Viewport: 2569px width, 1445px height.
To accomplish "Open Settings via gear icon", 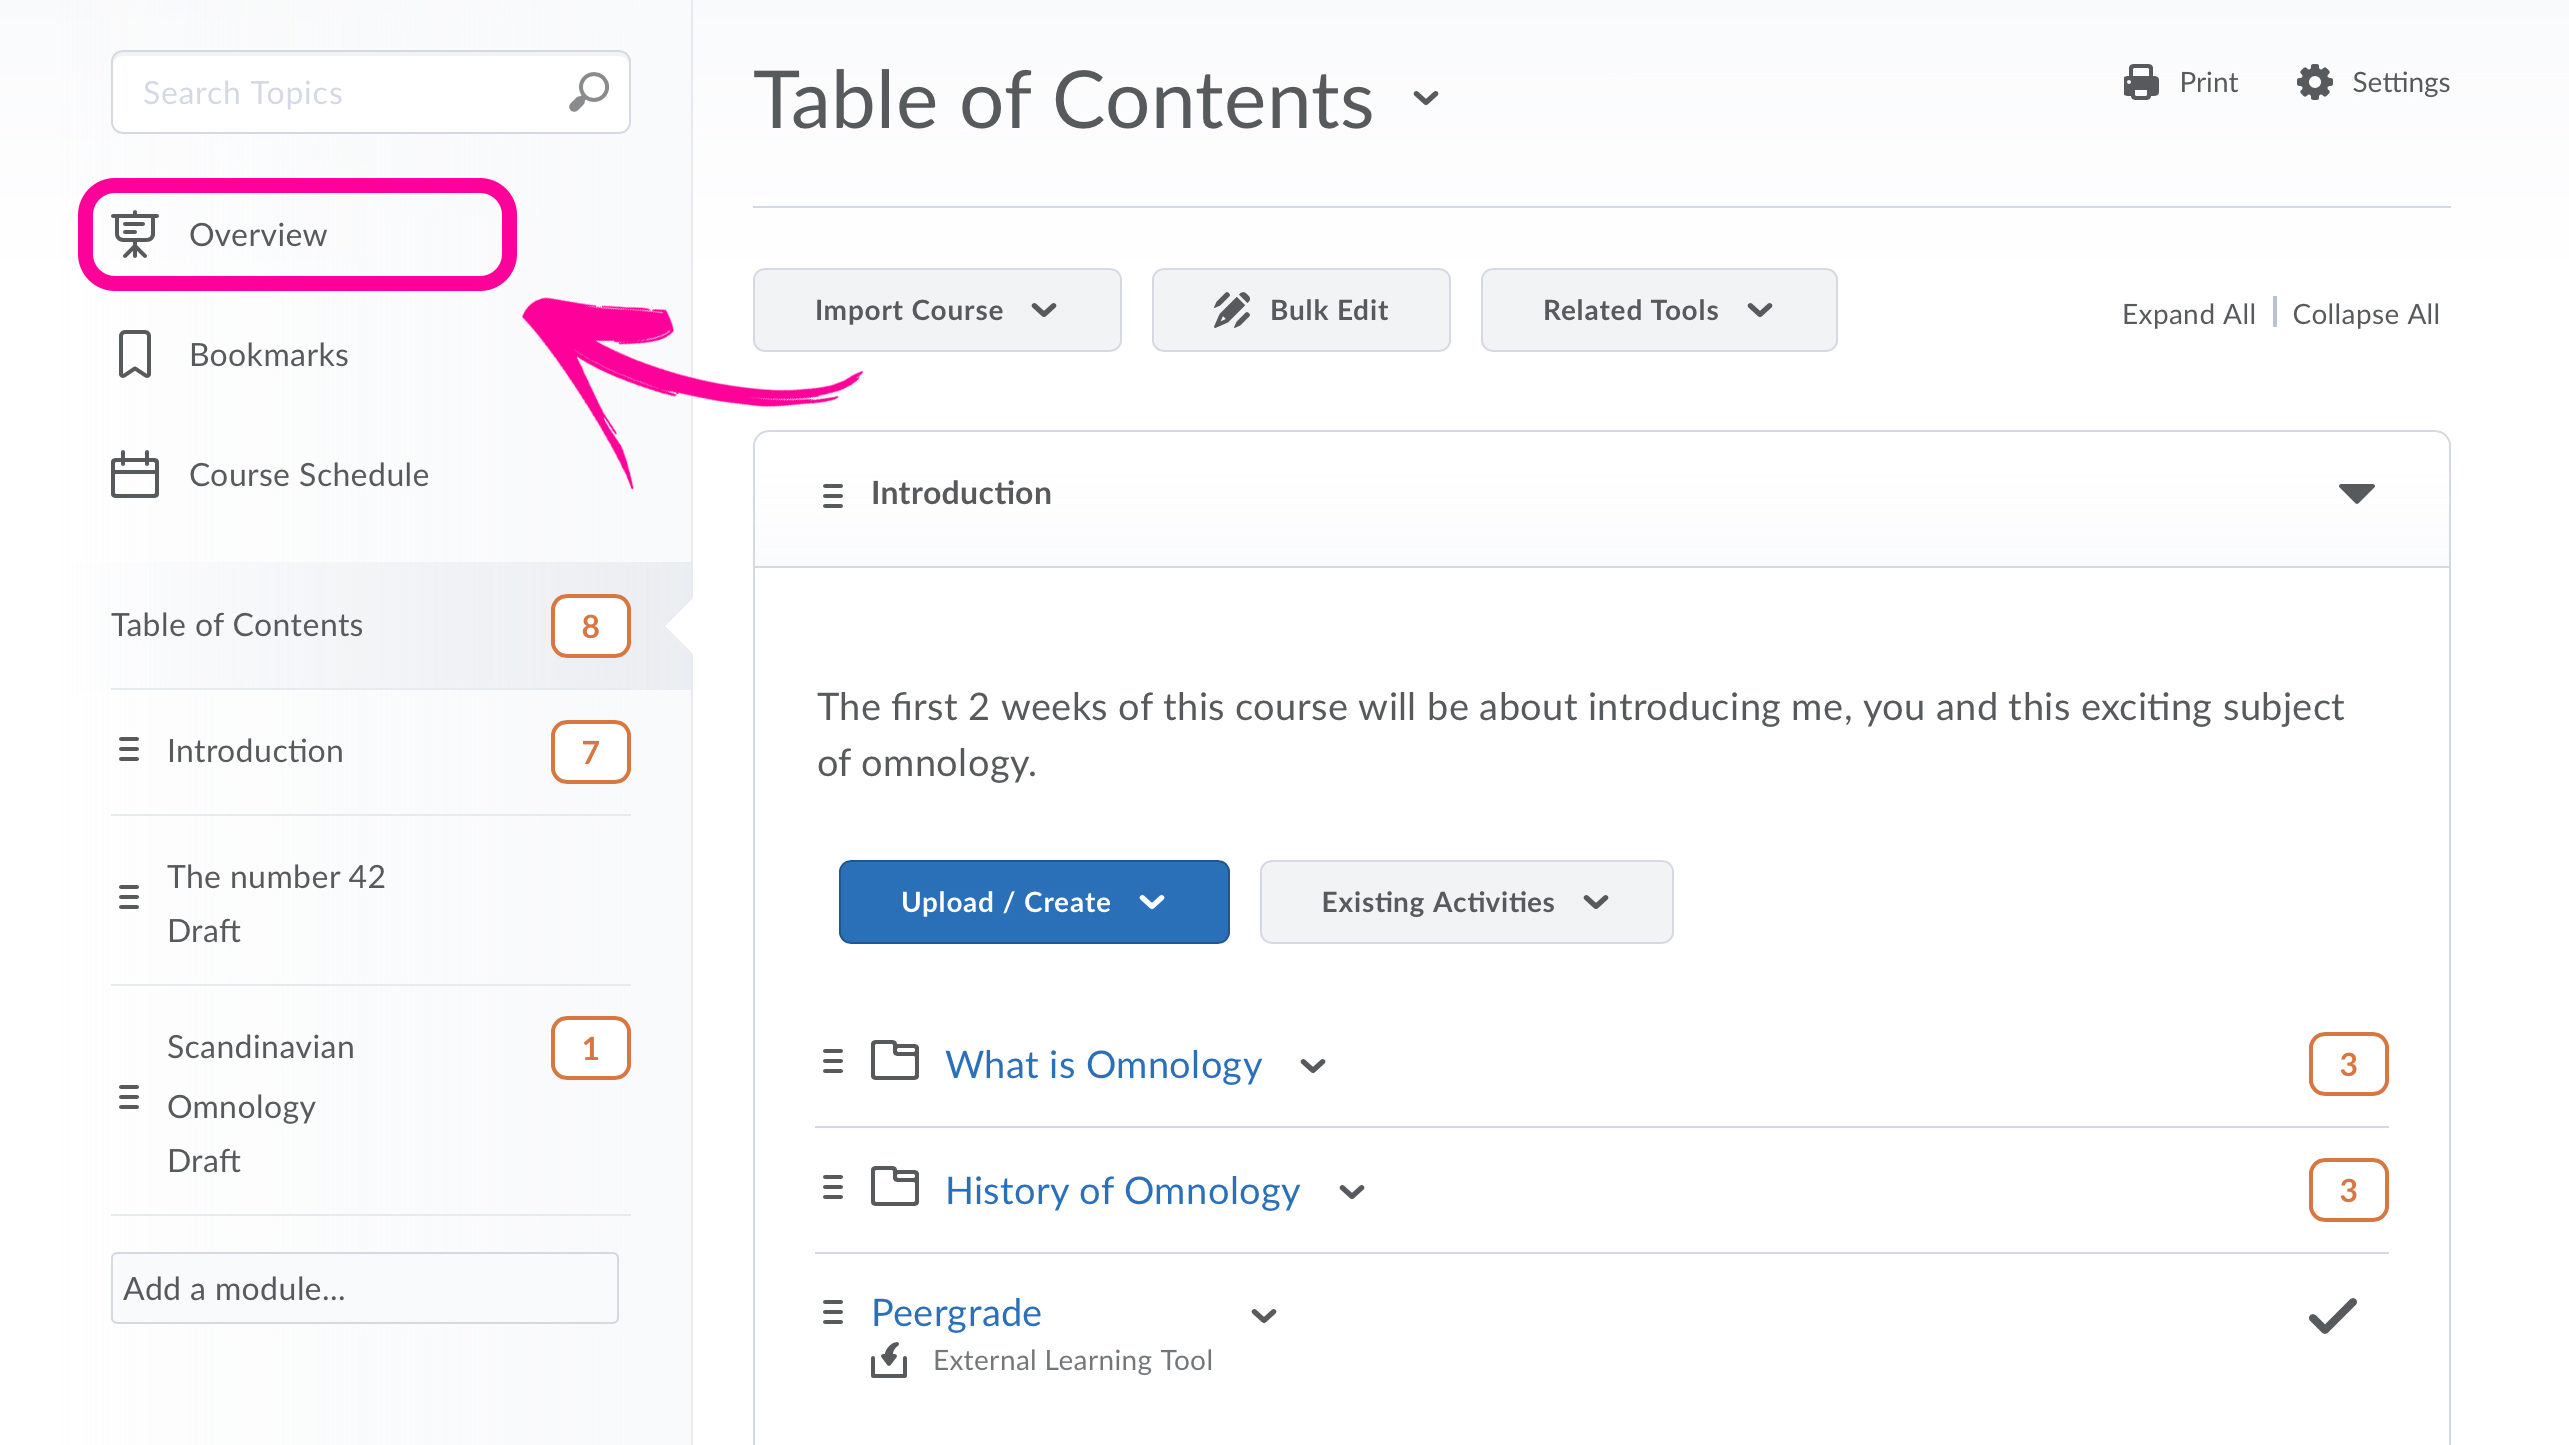I will (2314, 82).
